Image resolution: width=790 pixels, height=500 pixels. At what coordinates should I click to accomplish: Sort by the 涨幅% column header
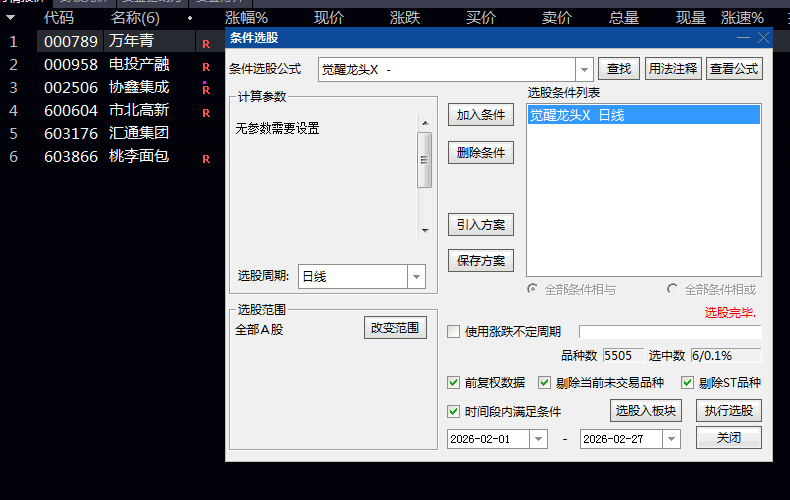point(246,18)
